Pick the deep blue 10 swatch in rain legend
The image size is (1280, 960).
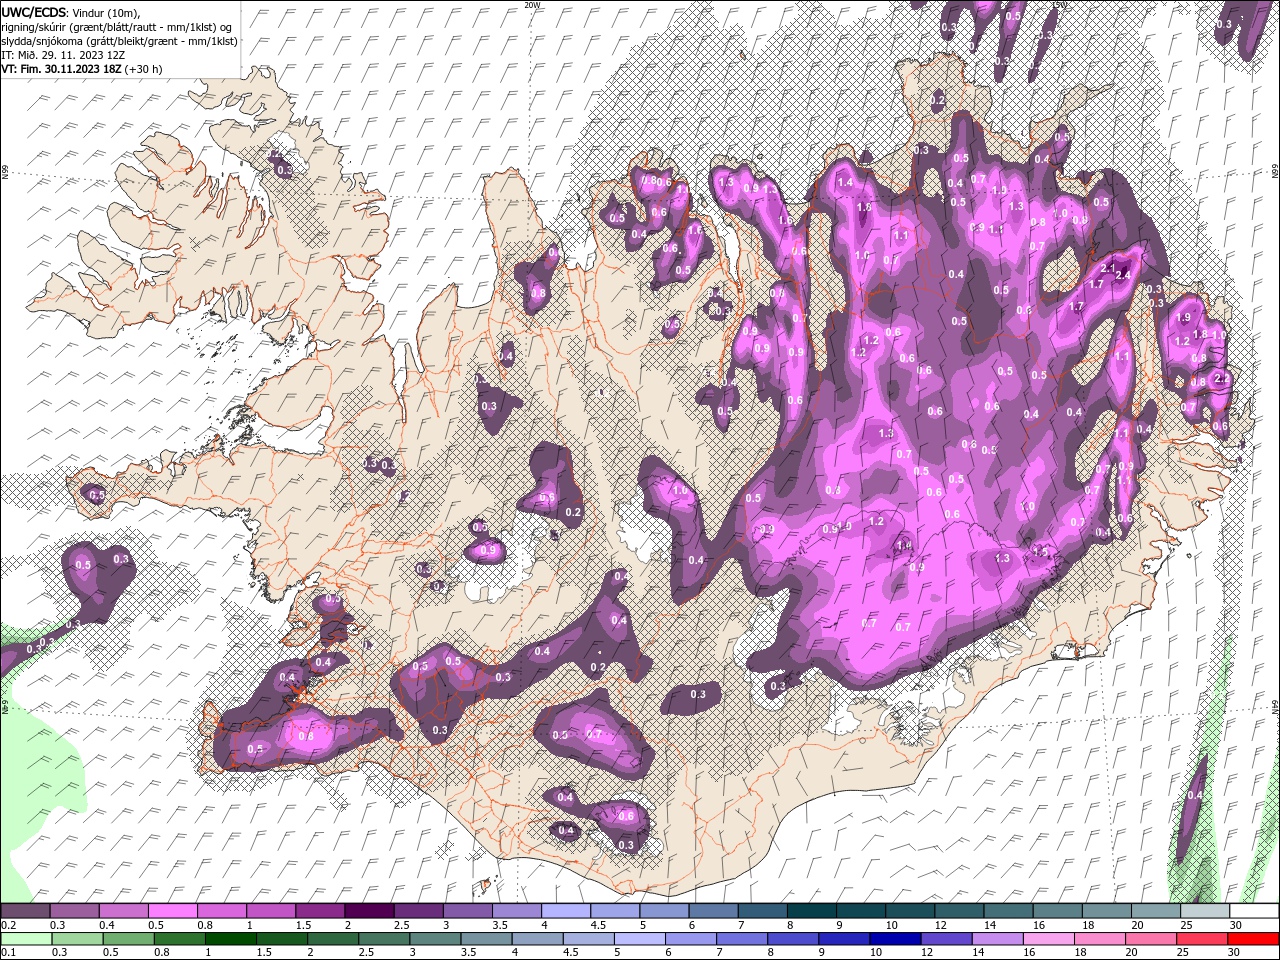[897, 939]
